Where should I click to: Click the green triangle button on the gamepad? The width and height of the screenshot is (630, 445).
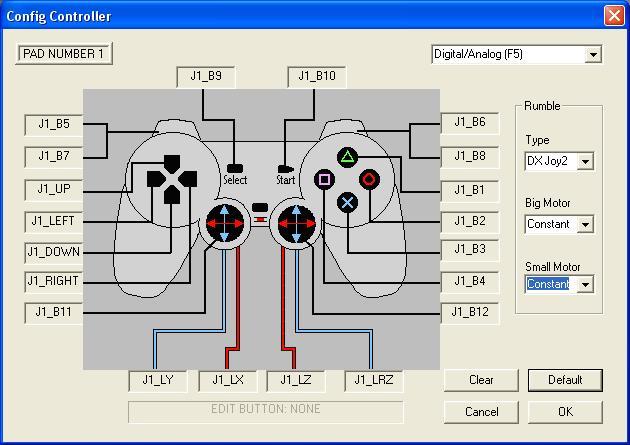tap(348, 157)
